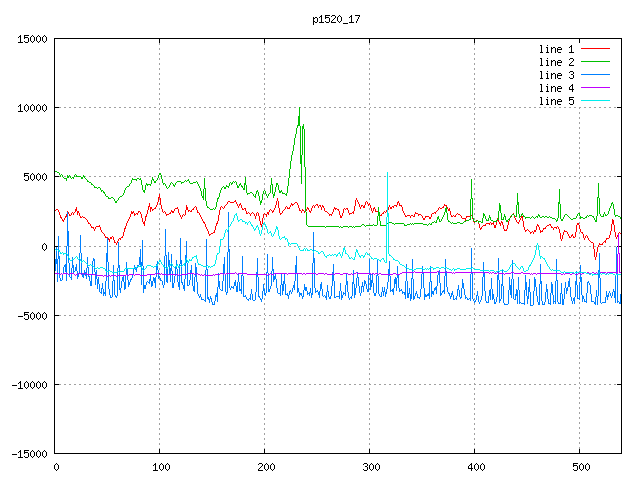
Task: Select the 5000 y-axis tick label
Action: (33, 177)
